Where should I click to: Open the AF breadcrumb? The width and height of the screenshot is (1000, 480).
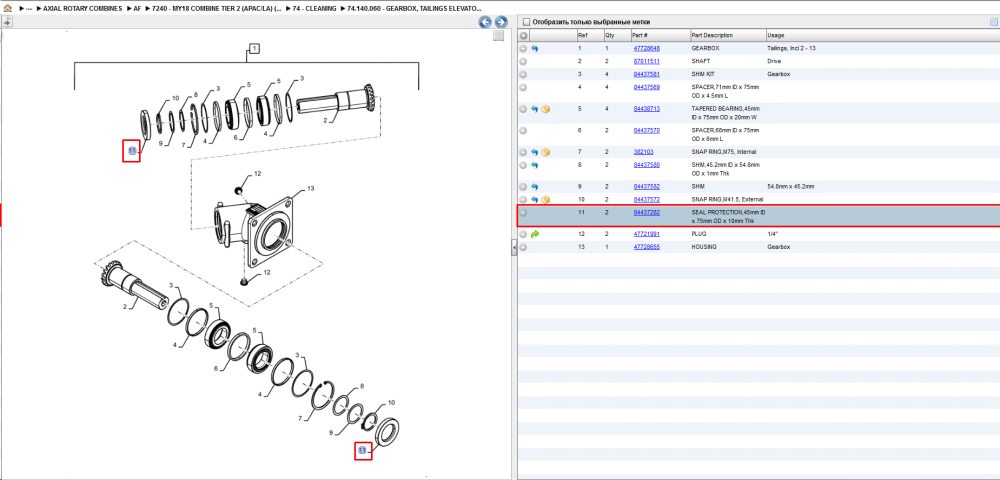click(x=137, y=8)
